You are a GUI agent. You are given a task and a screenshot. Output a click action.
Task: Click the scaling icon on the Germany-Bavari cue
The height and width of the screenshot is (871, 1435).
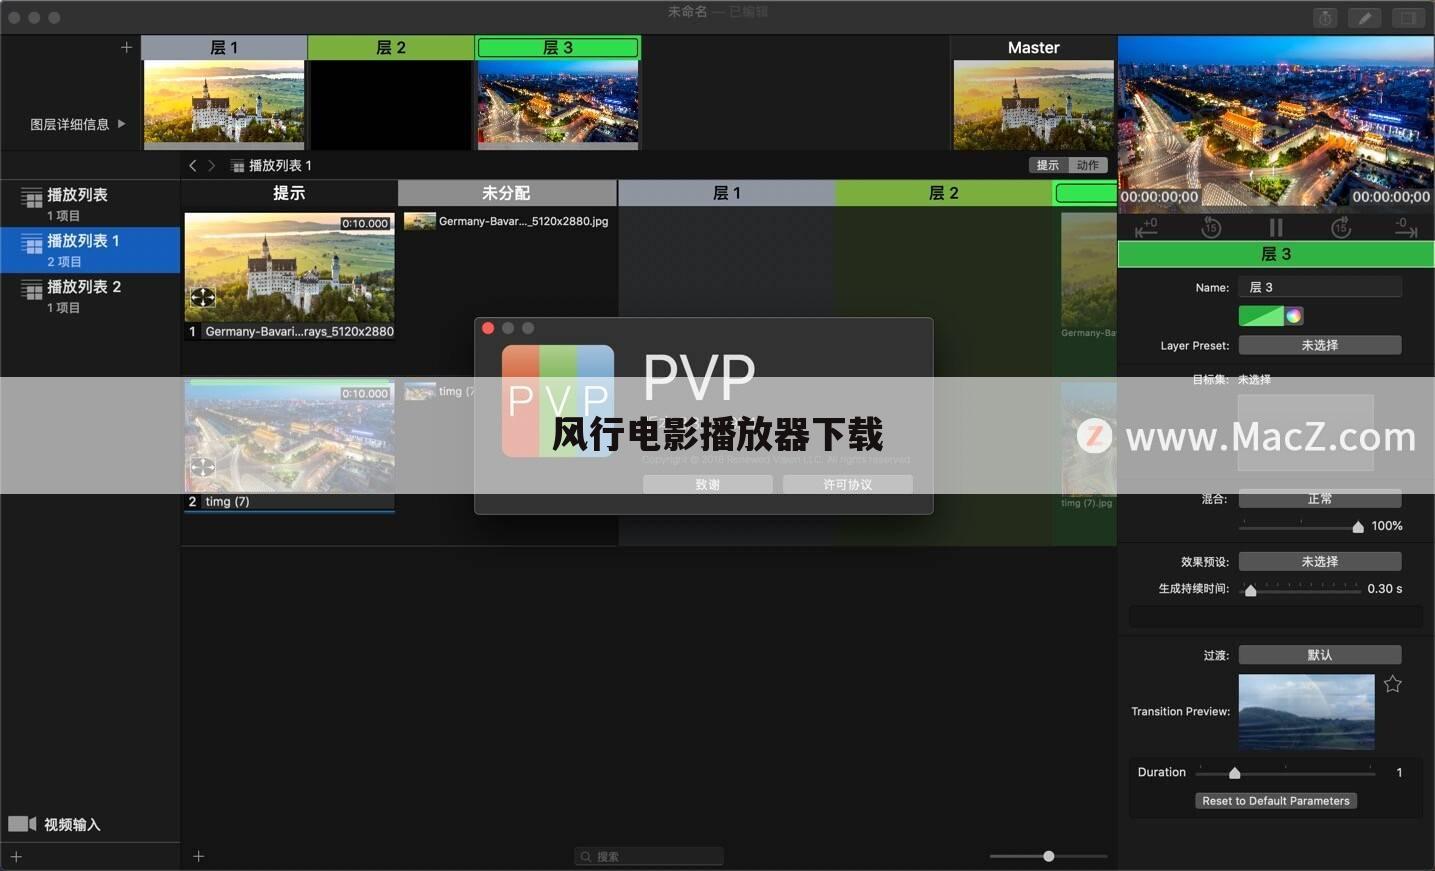pos(203,297)
